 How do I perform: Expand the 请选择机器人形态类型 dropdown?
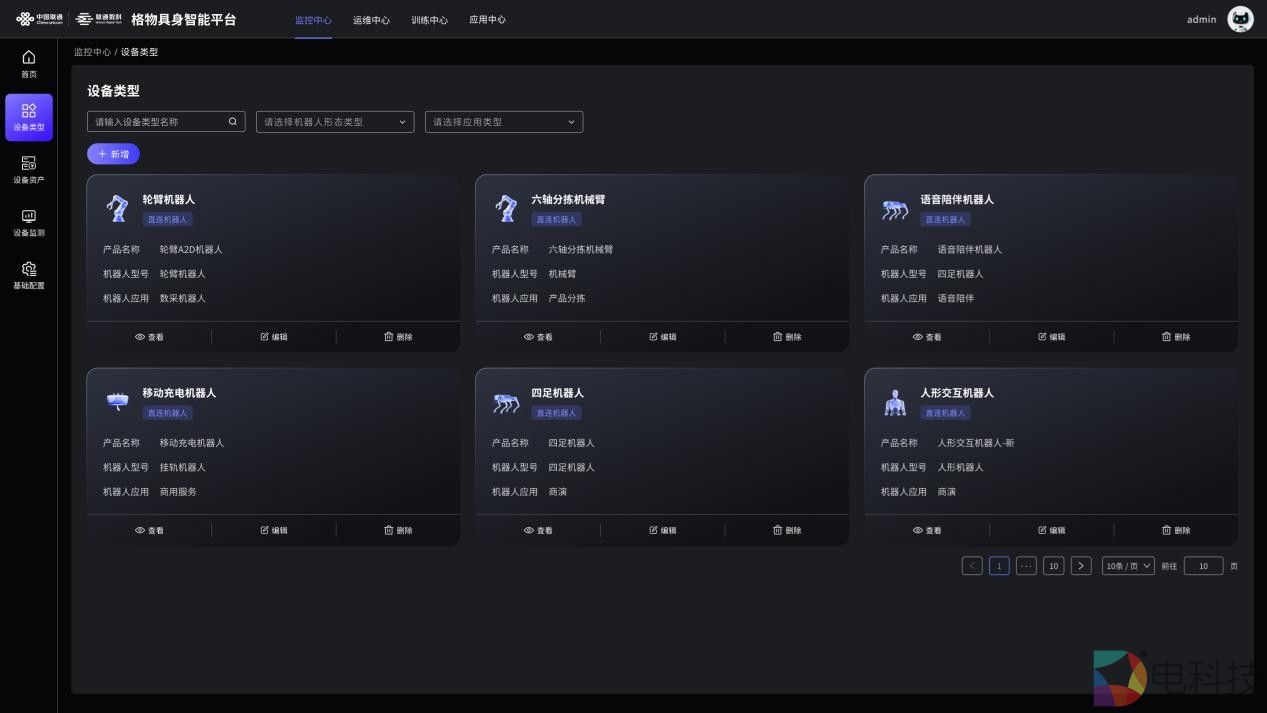pyautogui.click(x=334, y=122)
